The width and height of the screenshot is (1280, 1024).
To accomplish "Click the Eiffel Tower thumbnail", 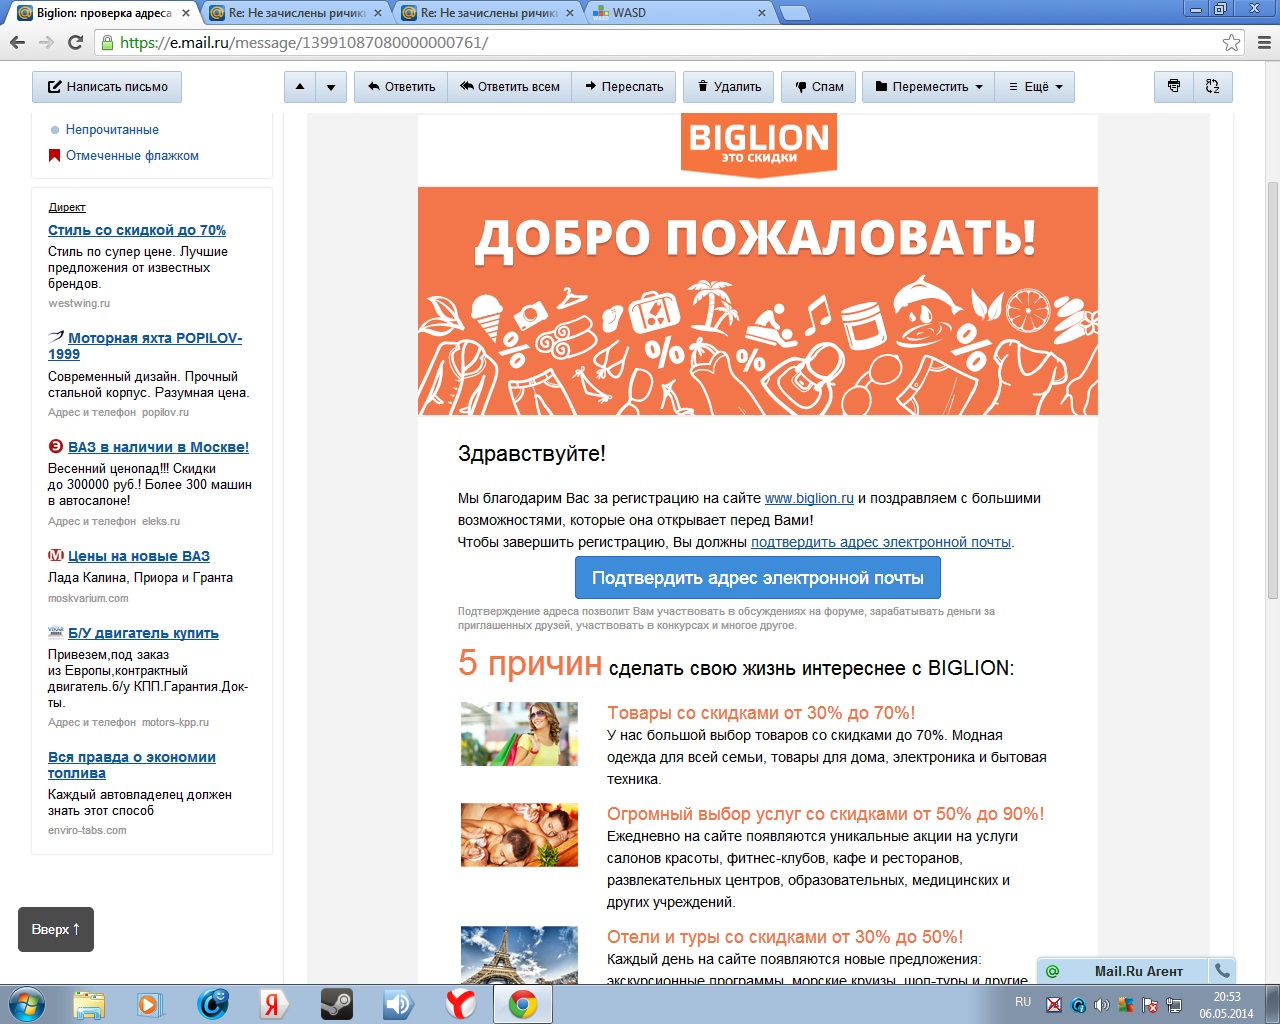I will (x=519, y=955).
